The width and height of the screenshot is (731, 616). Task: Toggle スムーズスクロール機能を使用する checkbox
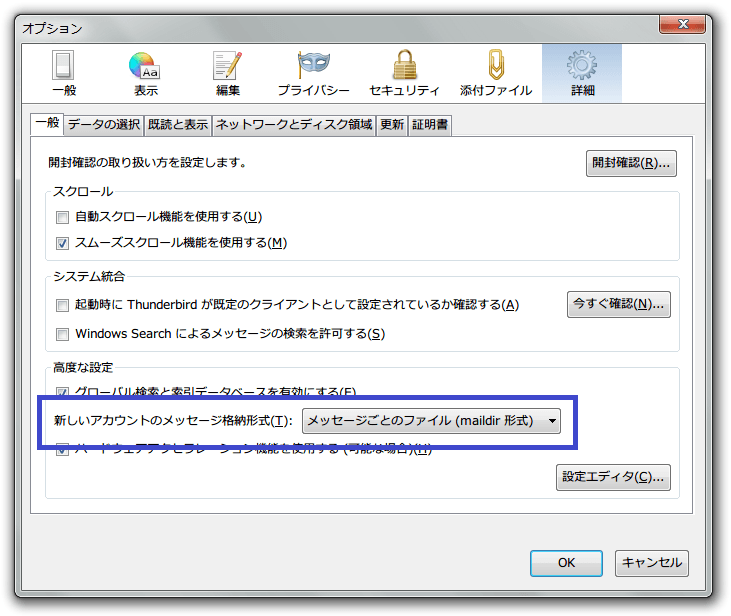coord(63,243)
